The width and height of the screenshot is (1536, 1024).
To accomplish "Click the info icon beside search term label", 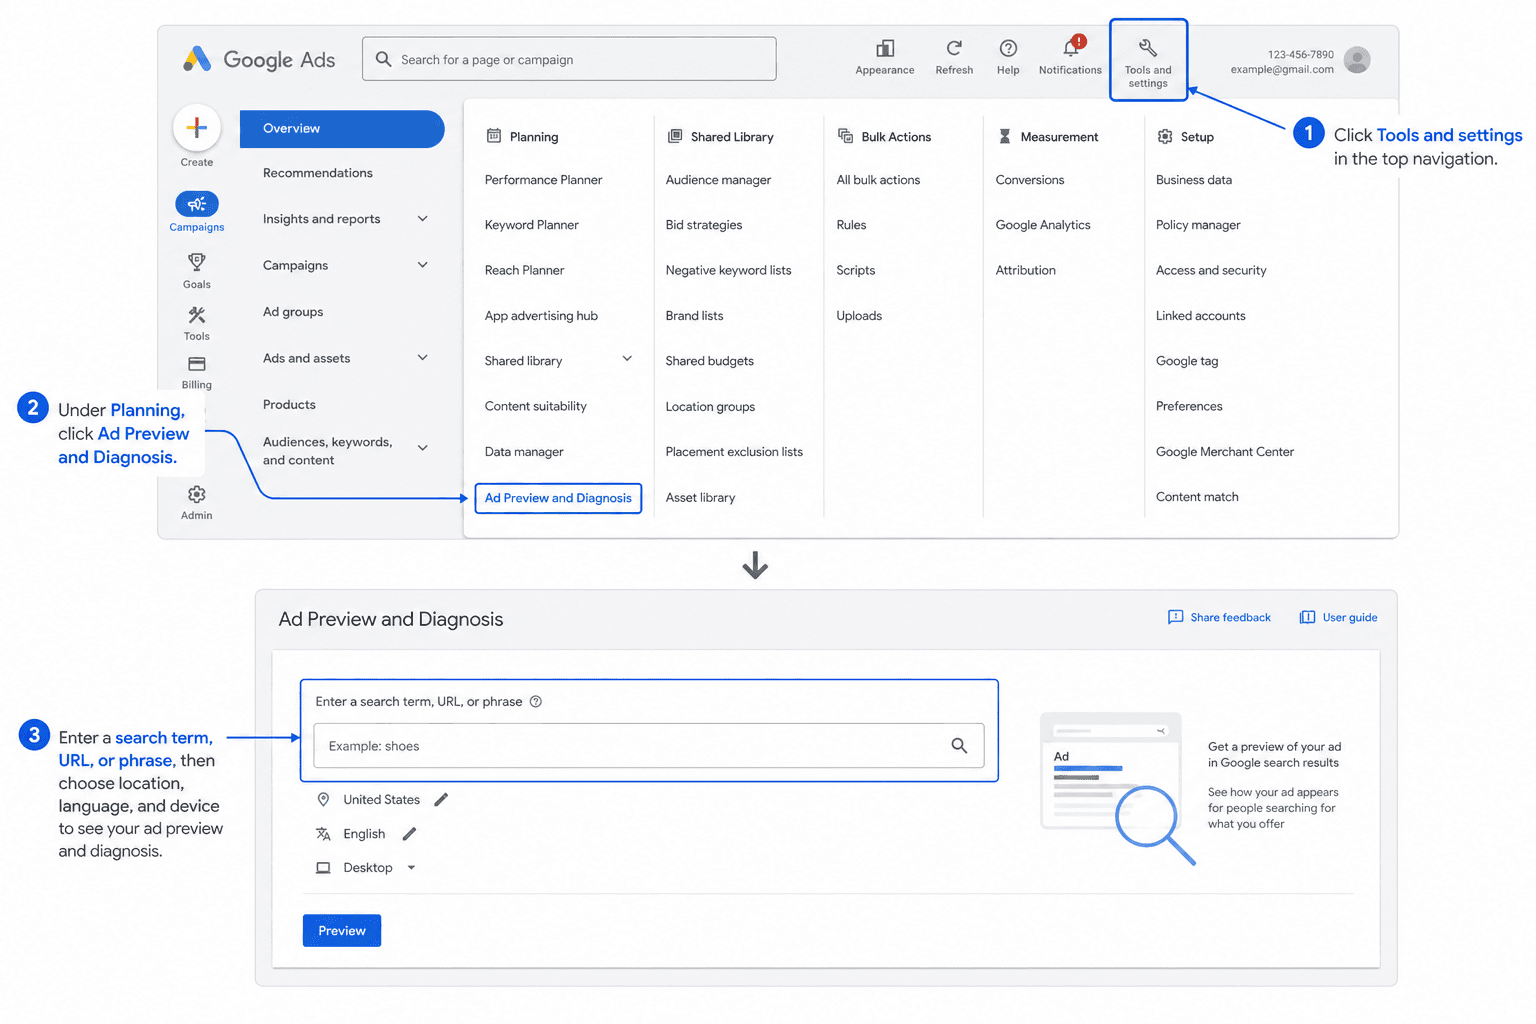I will click(536, 701).
